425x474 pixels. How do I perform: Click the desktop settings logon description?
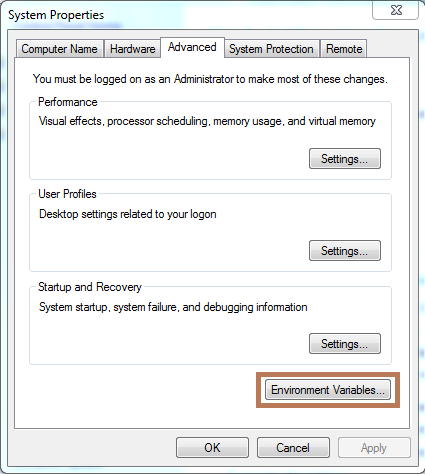128,214
